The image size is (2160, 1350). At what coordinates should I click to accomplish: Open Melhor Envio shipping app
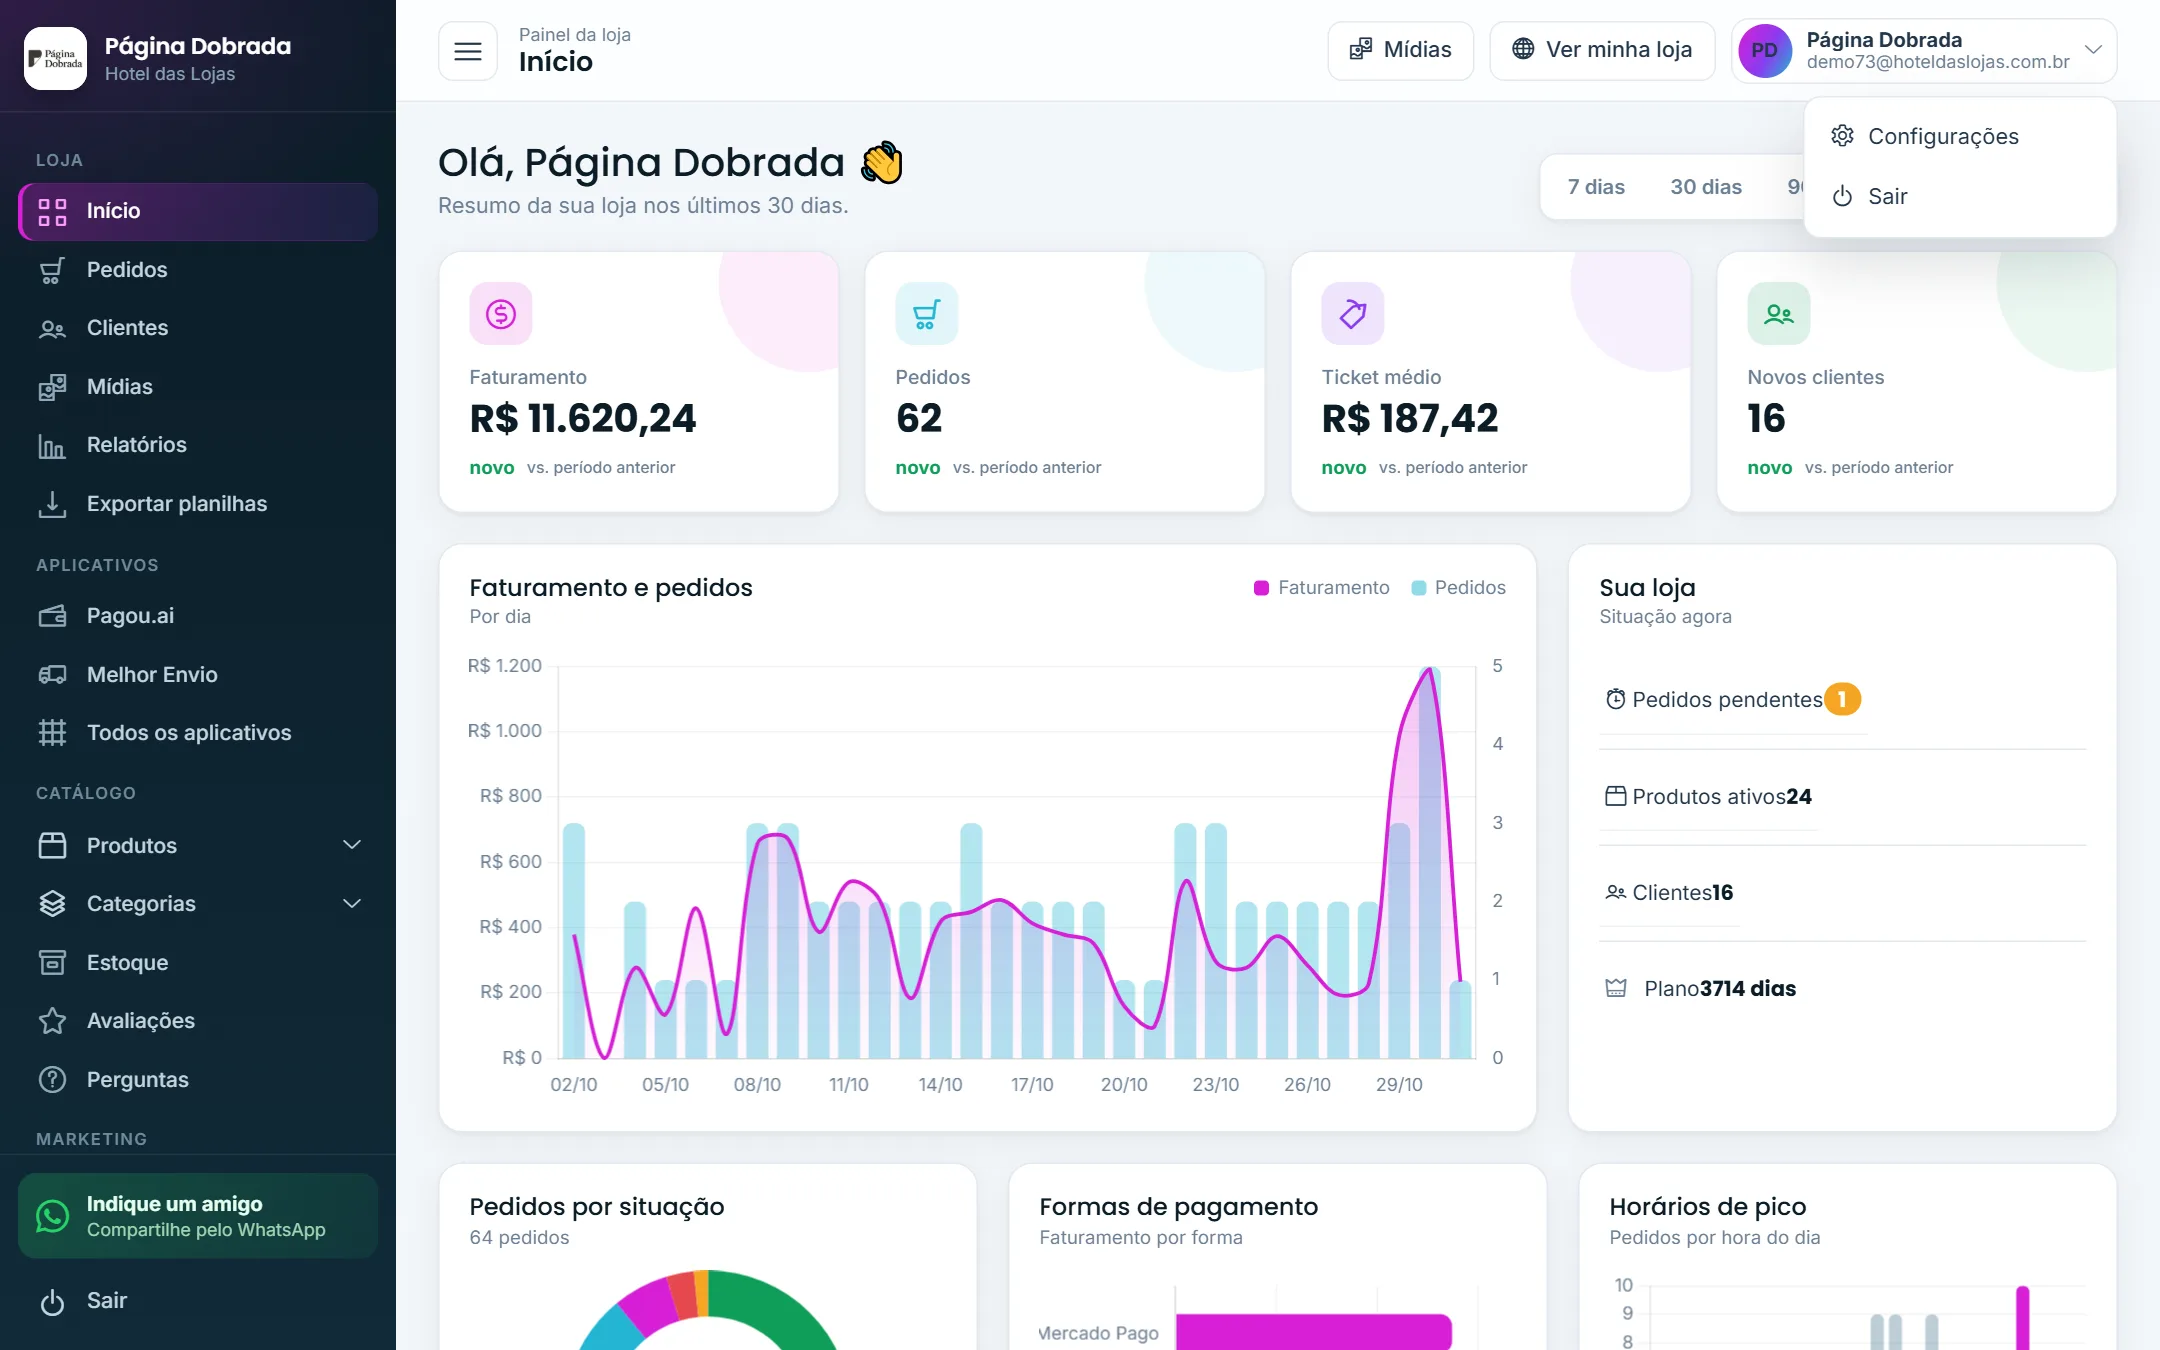click(198, 674)
